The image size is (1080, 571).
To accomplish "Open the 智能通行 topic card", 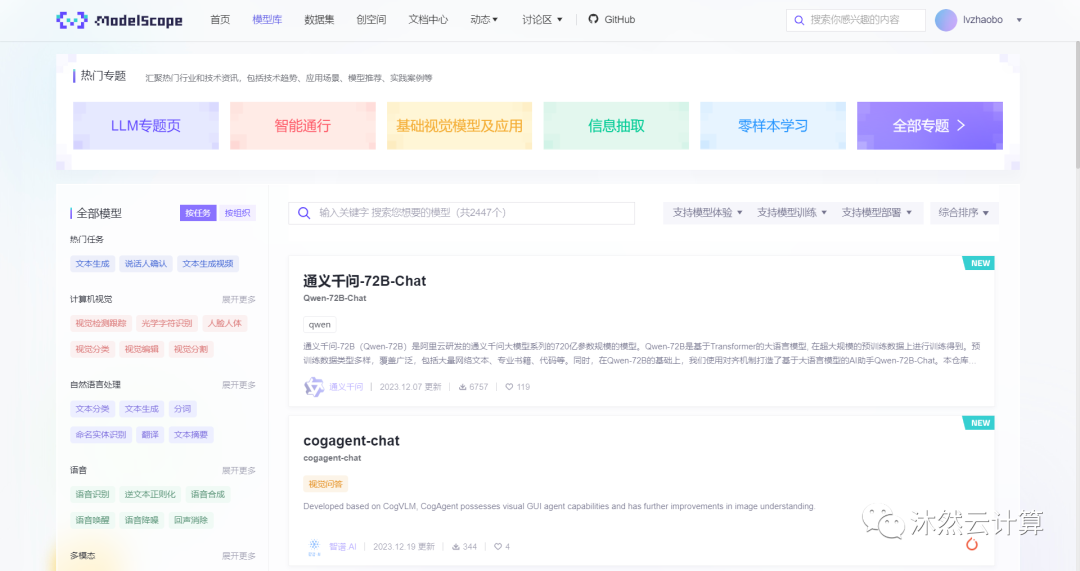I will [x=302, y=125].
